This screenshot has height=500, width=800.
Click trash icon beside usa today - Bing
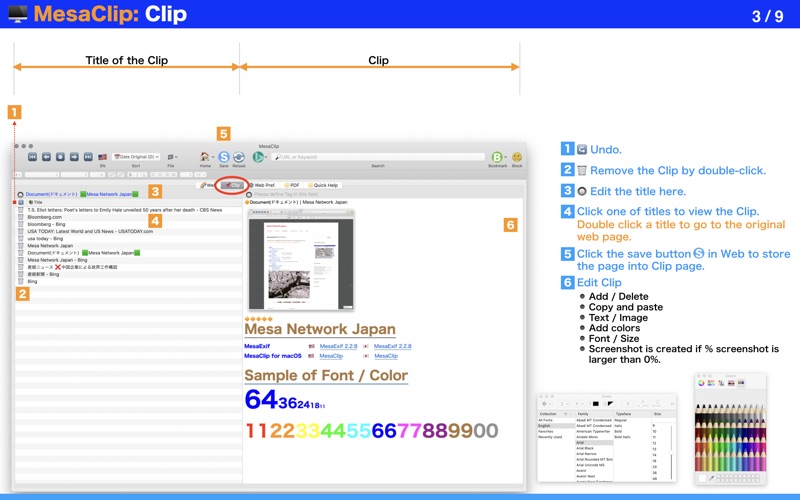[21, 238]
